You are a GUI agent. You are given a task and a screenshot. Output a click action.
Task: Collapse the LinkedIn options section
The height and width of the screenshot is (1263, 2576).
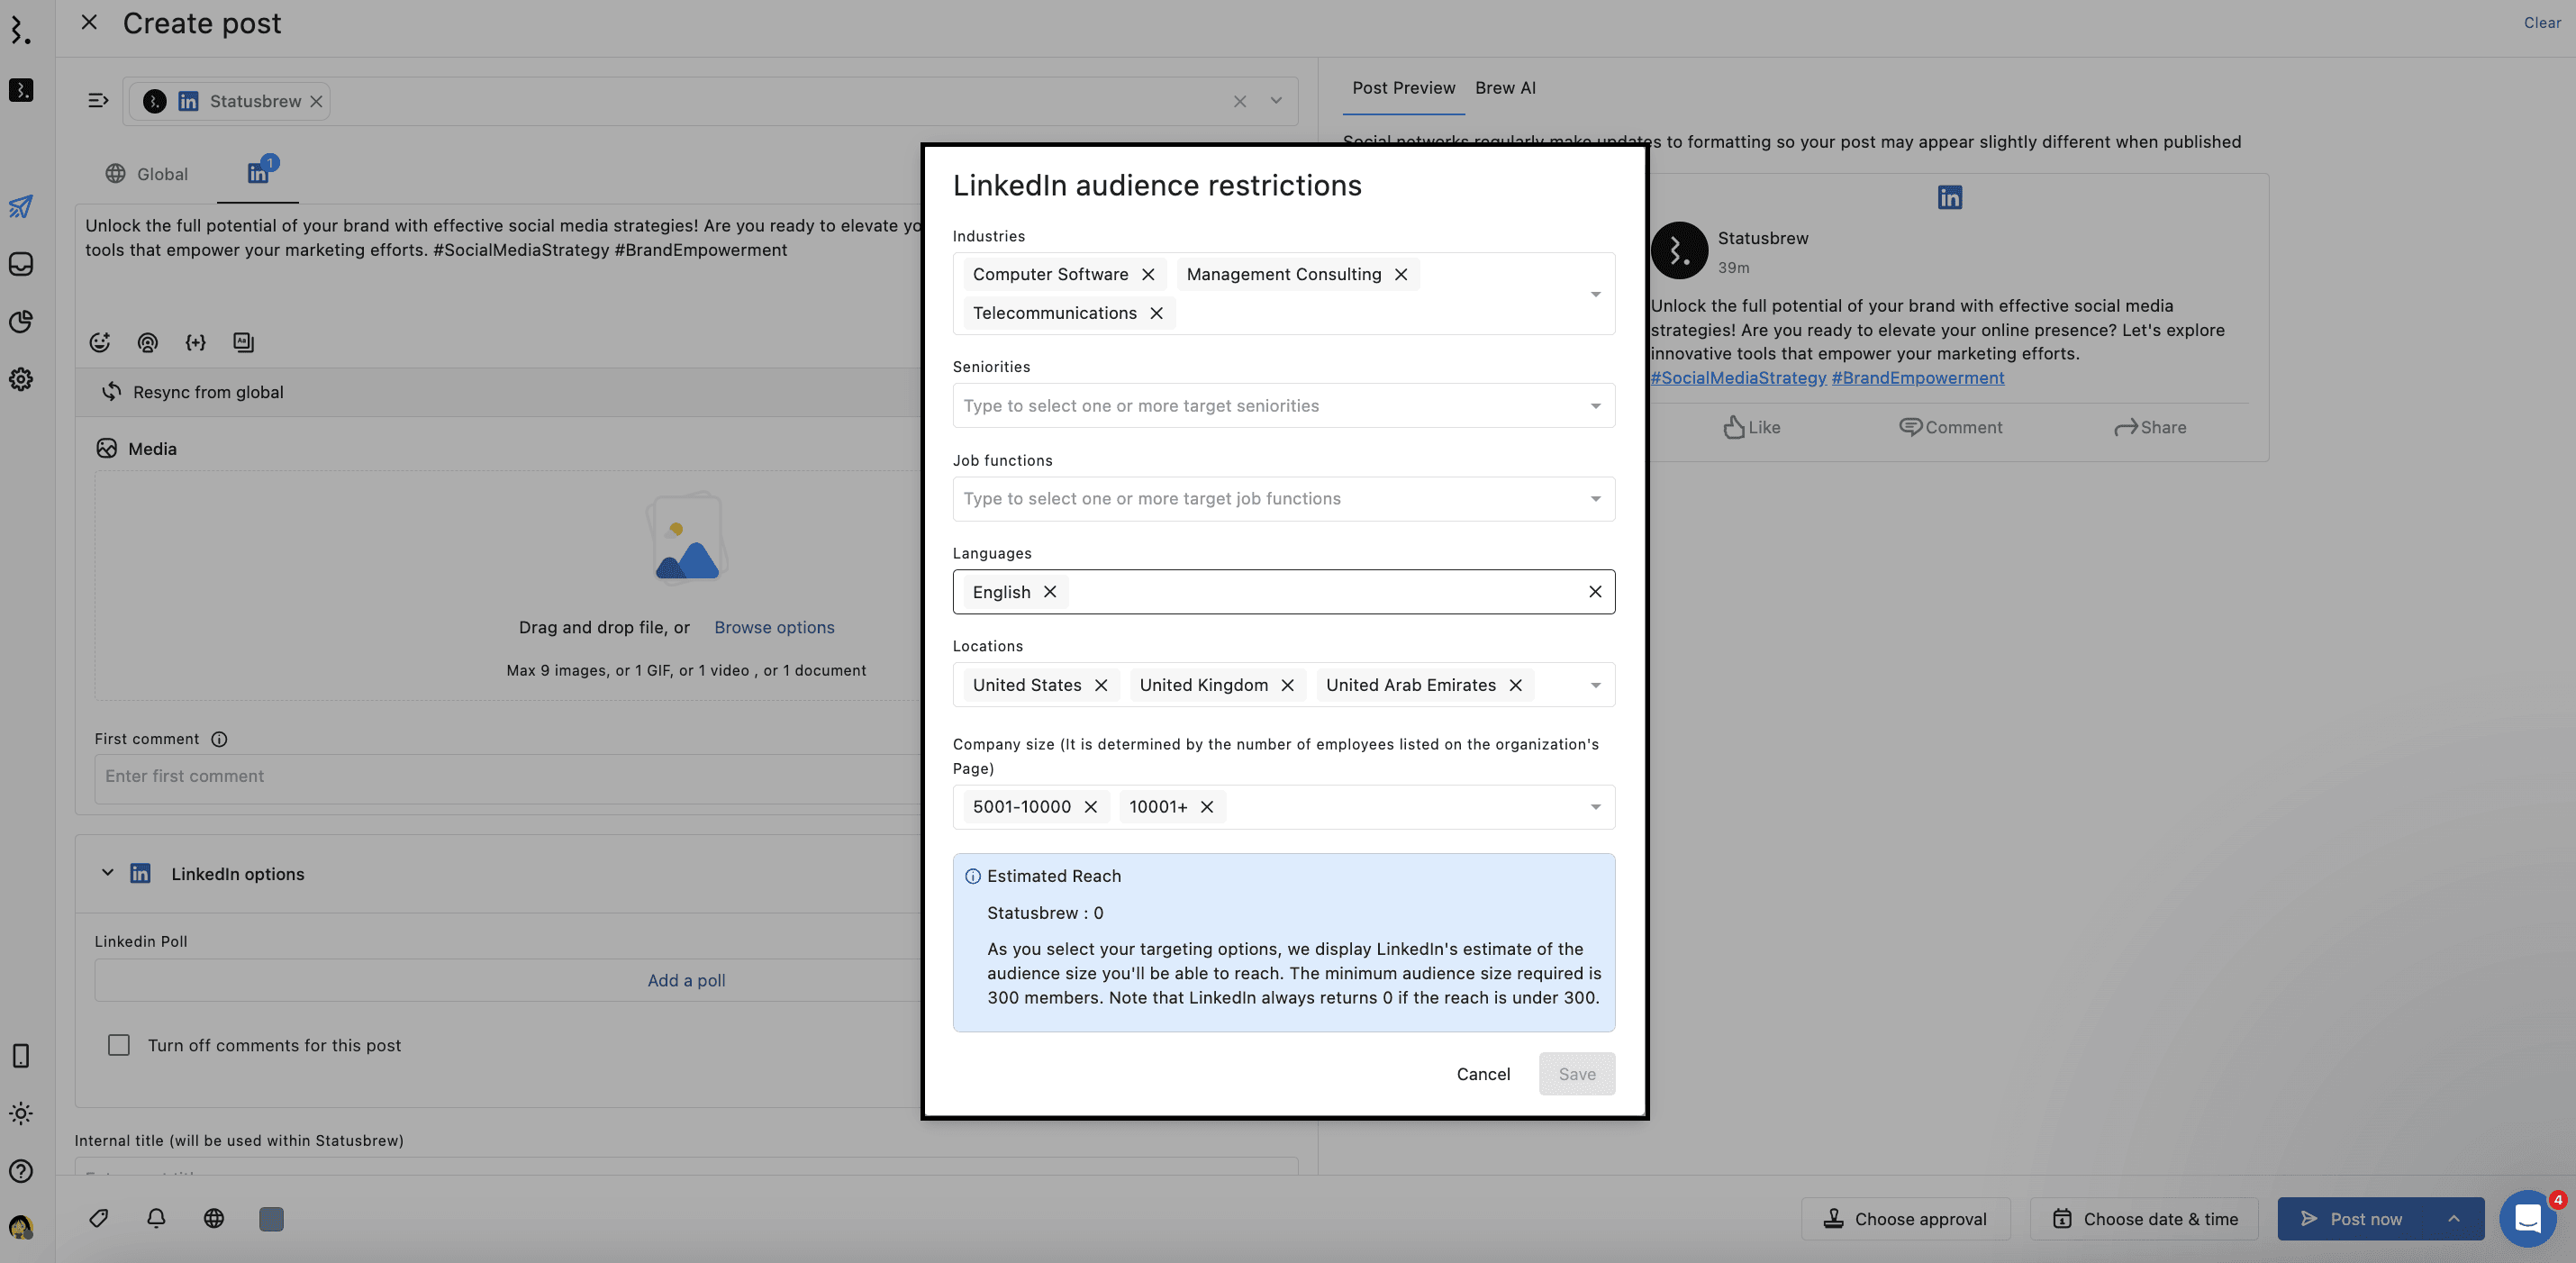click(x=107, y=873)
